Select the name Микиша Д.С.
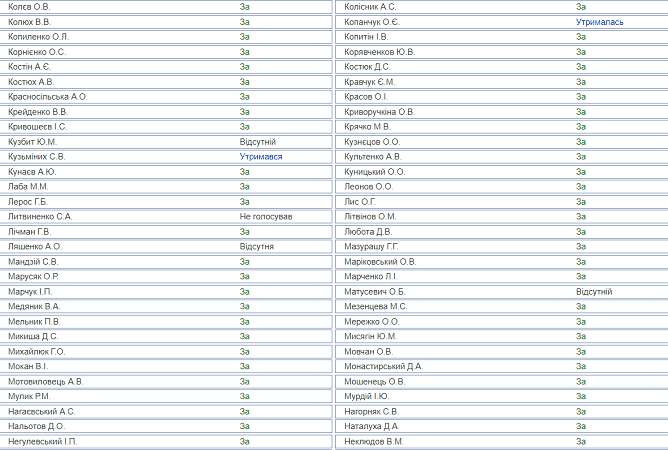This screenshot has height=450, width=668. (x=33, y=337)
